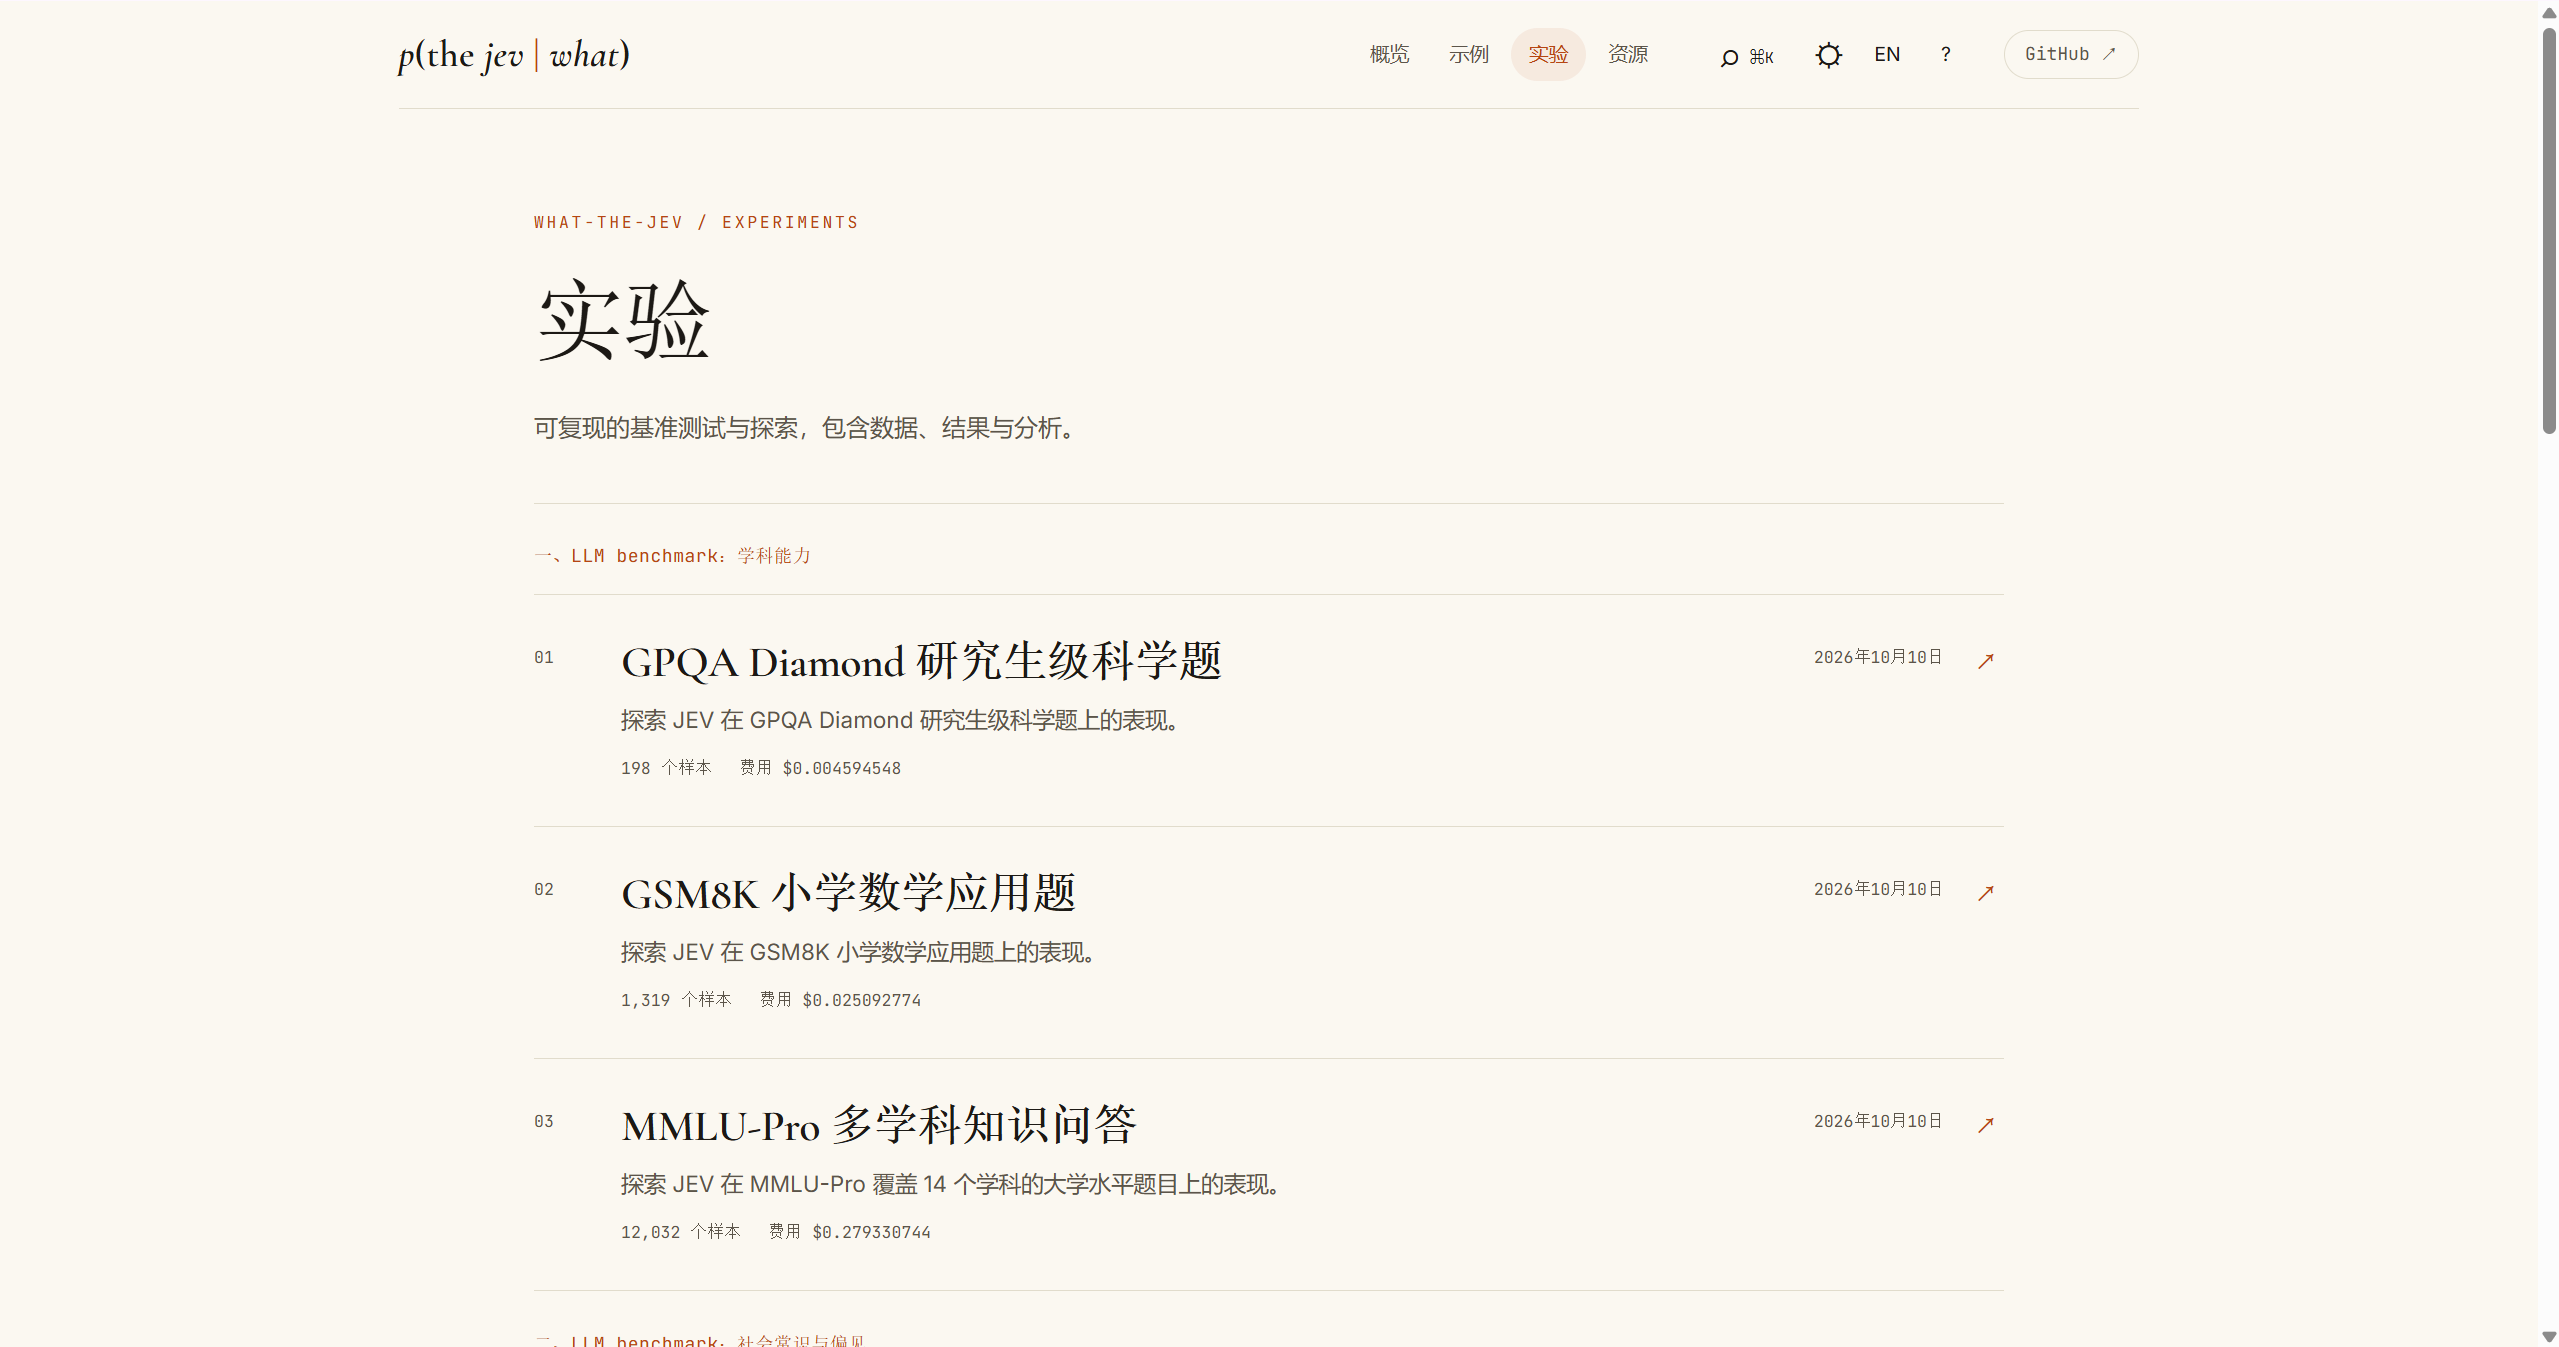Viewport: 2559px width, 1347px height.
Task: Toggle the light/dark theme sun icon
Action: [1828, 55]
